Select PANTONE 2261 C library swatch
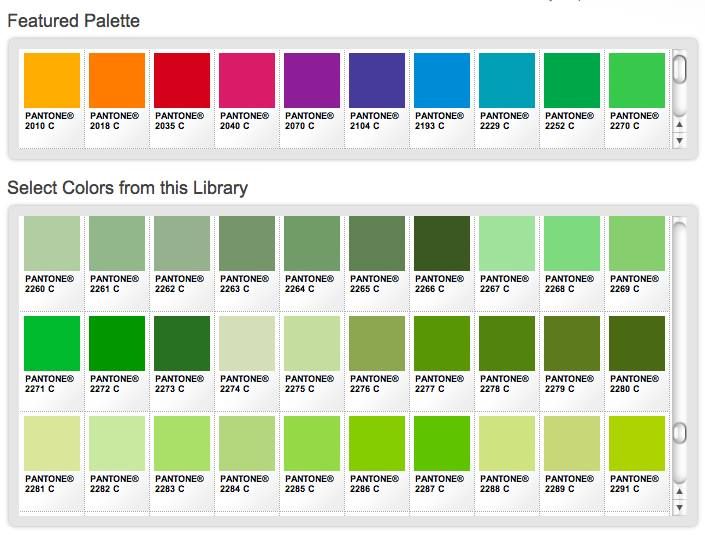Viewport: 705px width, 535px height. (117, 243)
